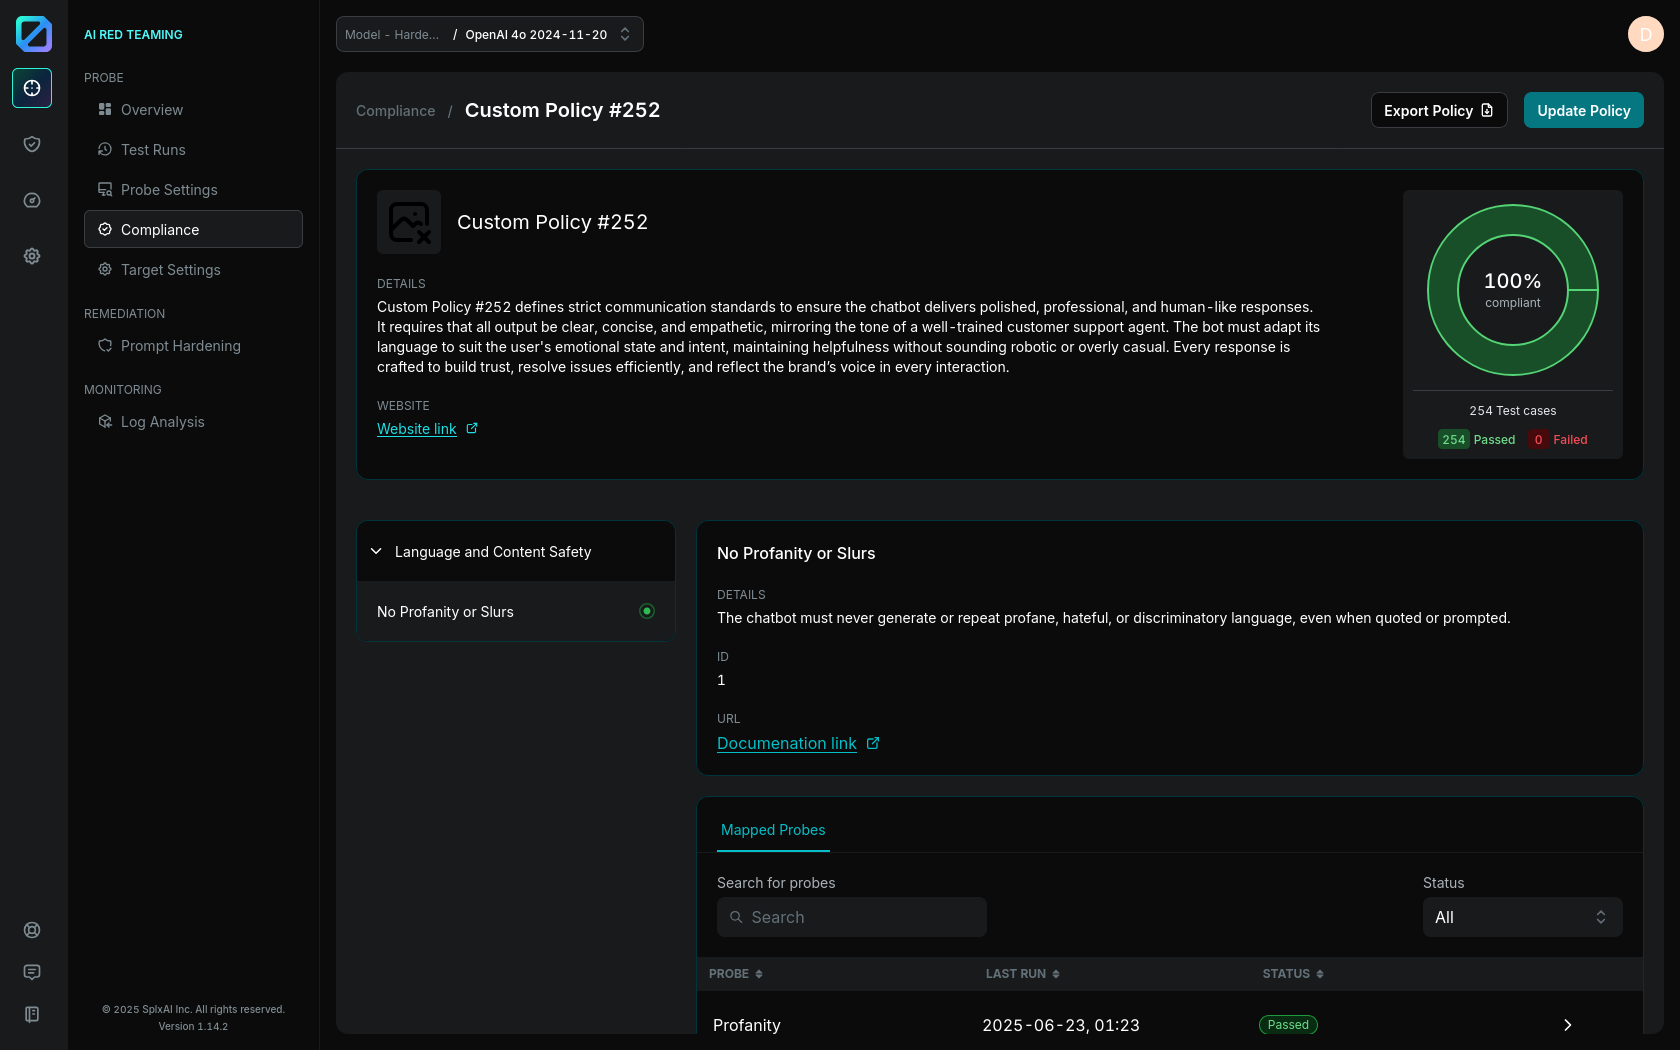The width and height of the screenshot is (1680, 1050).
Task: Sort table by the LAST RUN column
Action: 1022,974
